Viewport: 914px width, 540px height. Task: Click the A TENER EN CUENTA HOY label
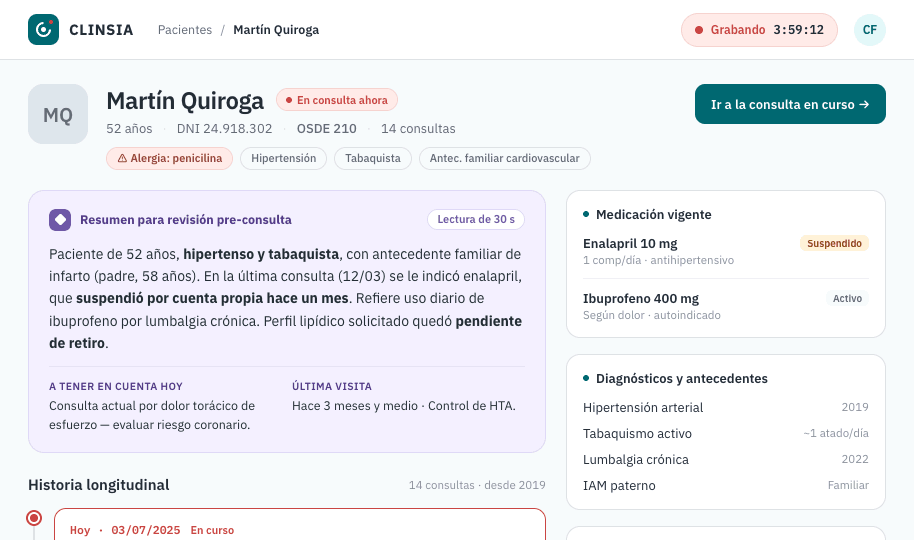pos(116,386)
